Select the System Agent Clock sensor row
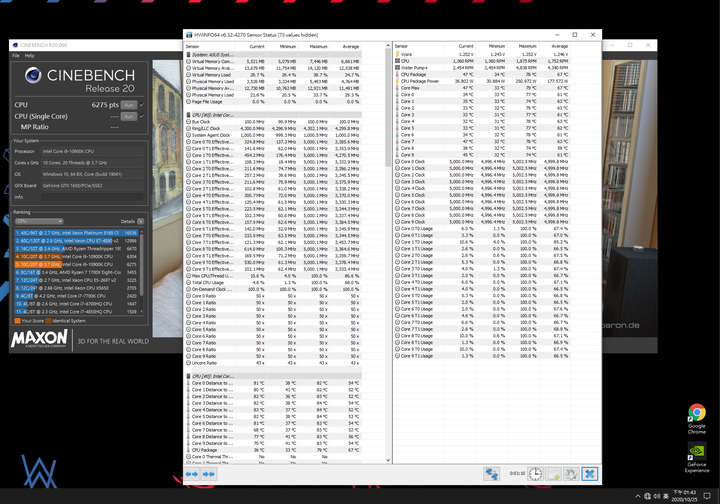The height and width of the screenshot is (504, 720). pos(273,135)
